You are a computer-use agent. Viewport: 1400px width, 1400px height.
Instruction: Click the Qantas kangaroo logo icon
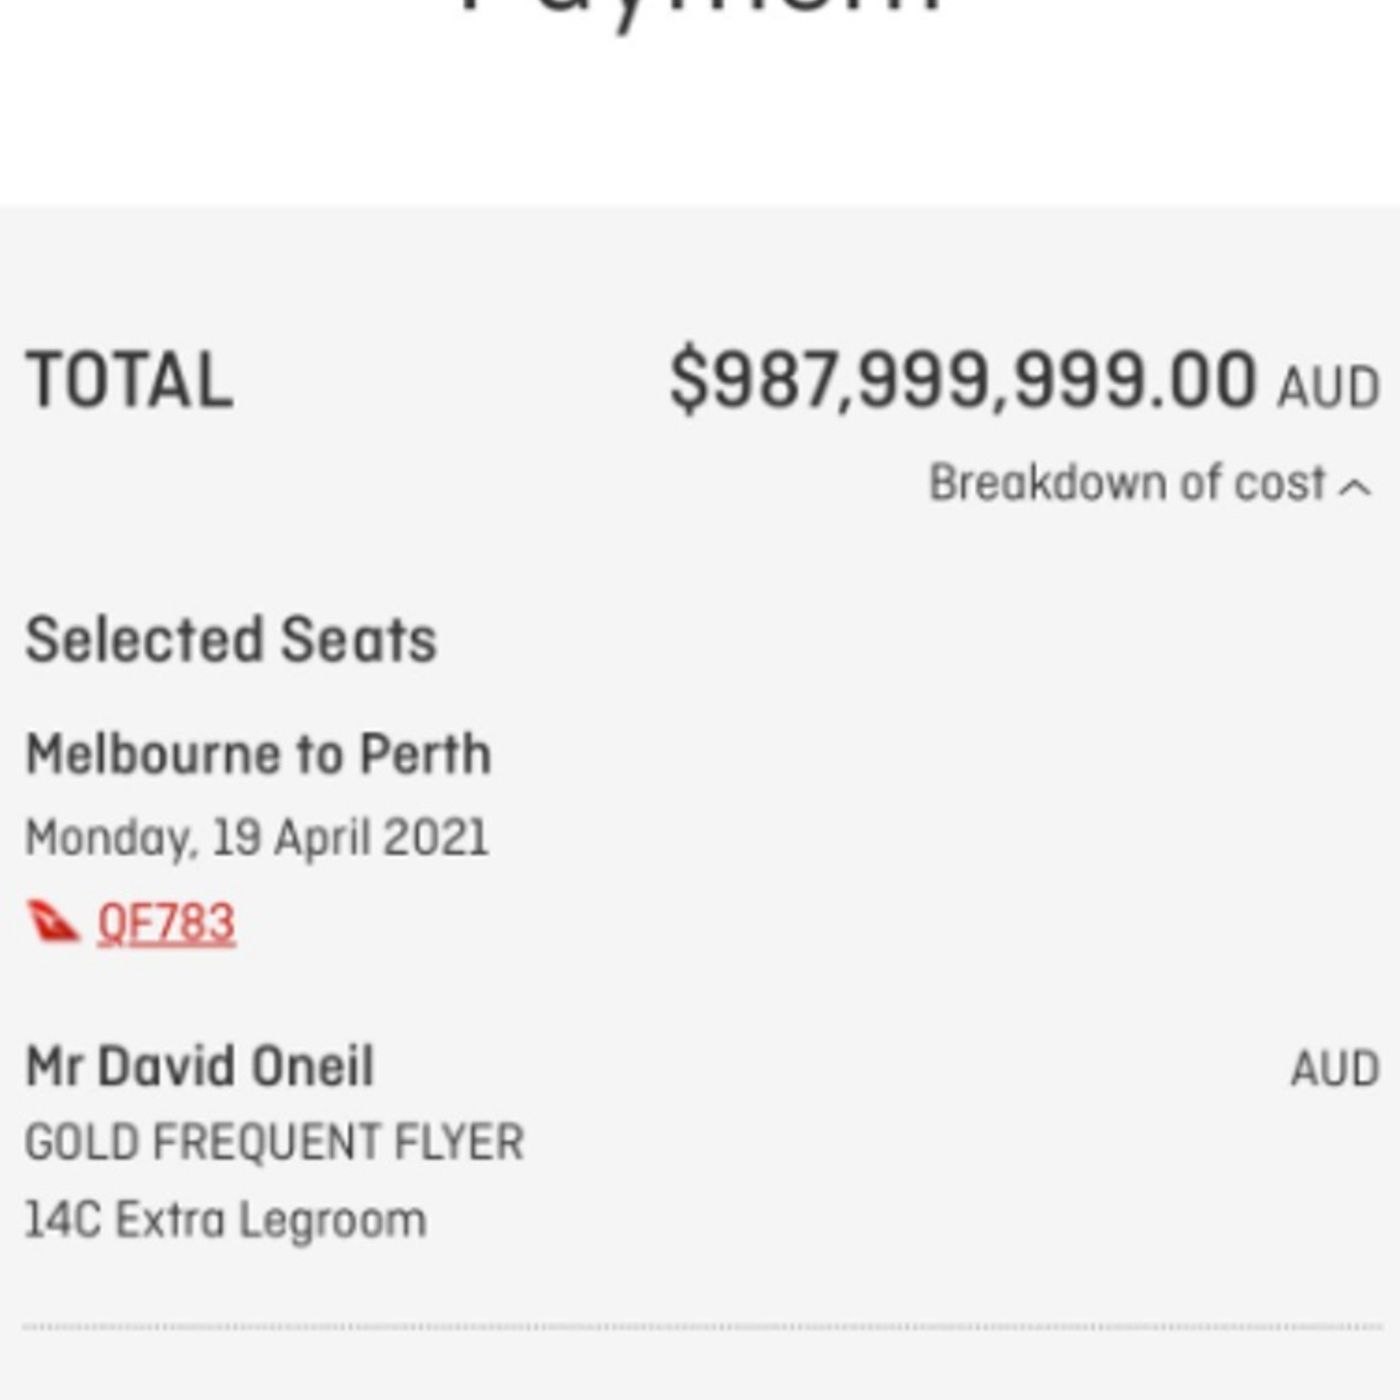point(52,921)
